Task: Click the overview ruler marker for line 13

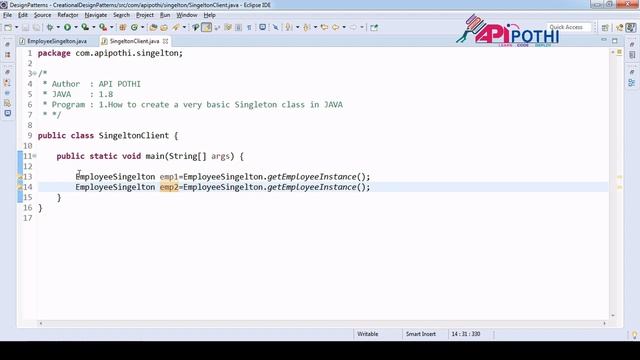Action: 619,178
